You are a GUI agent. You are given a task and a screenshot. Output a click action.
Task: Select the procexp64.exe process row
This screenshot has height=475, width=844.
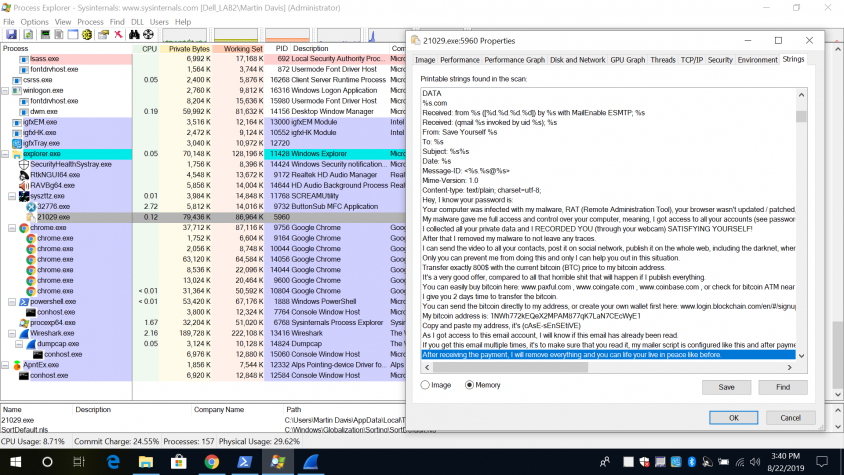tap(202, 323)
